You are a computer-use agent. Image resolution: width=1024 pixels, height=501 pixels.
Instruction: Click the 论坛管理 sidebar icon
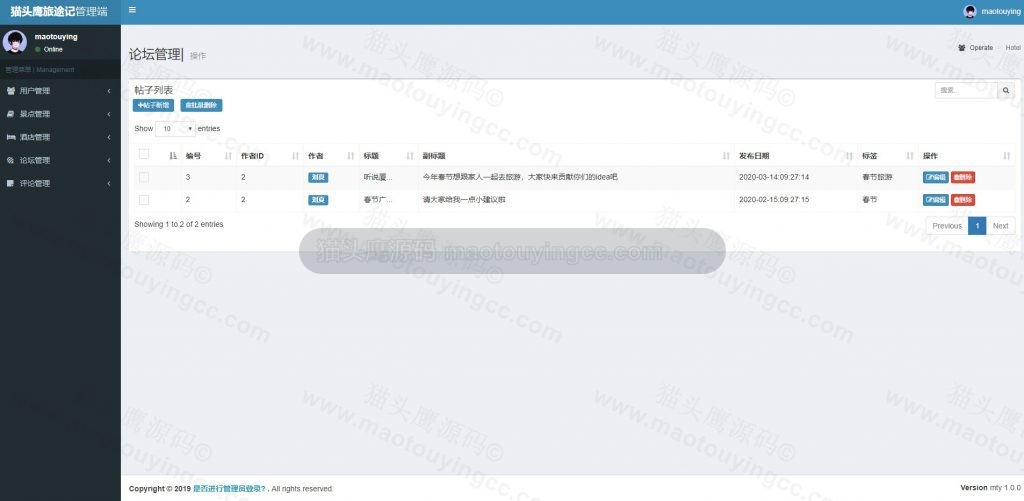click(10, 161)
